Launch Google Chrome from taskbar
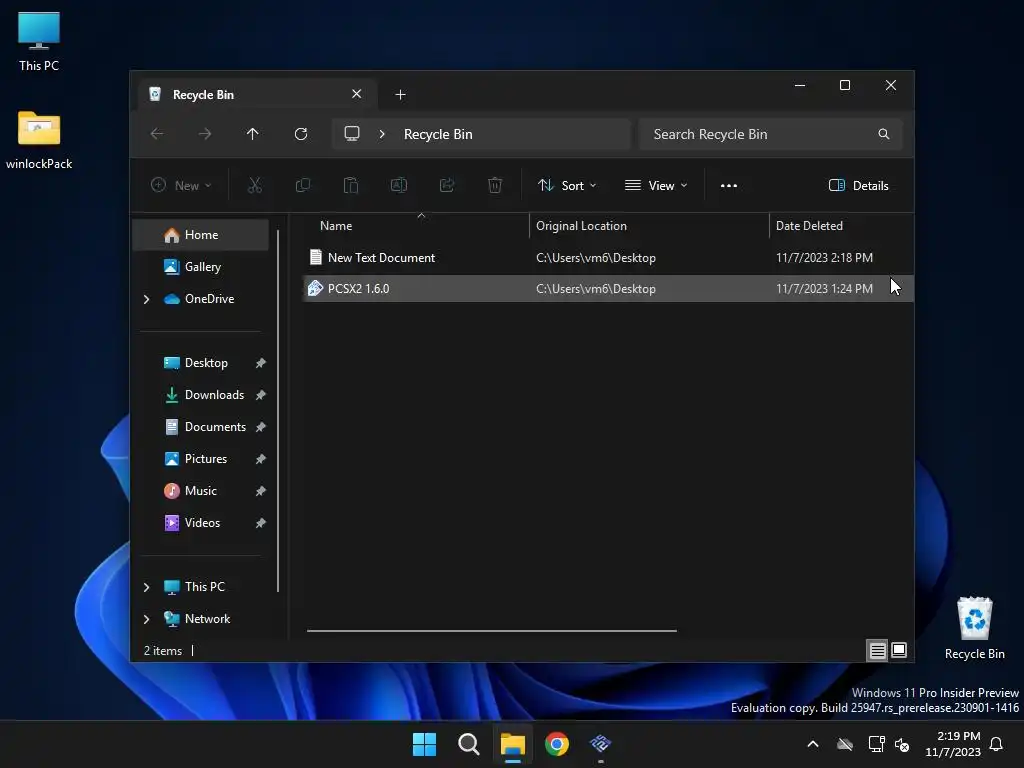This screenshot has height=768, width=1024. pos(556,744)
